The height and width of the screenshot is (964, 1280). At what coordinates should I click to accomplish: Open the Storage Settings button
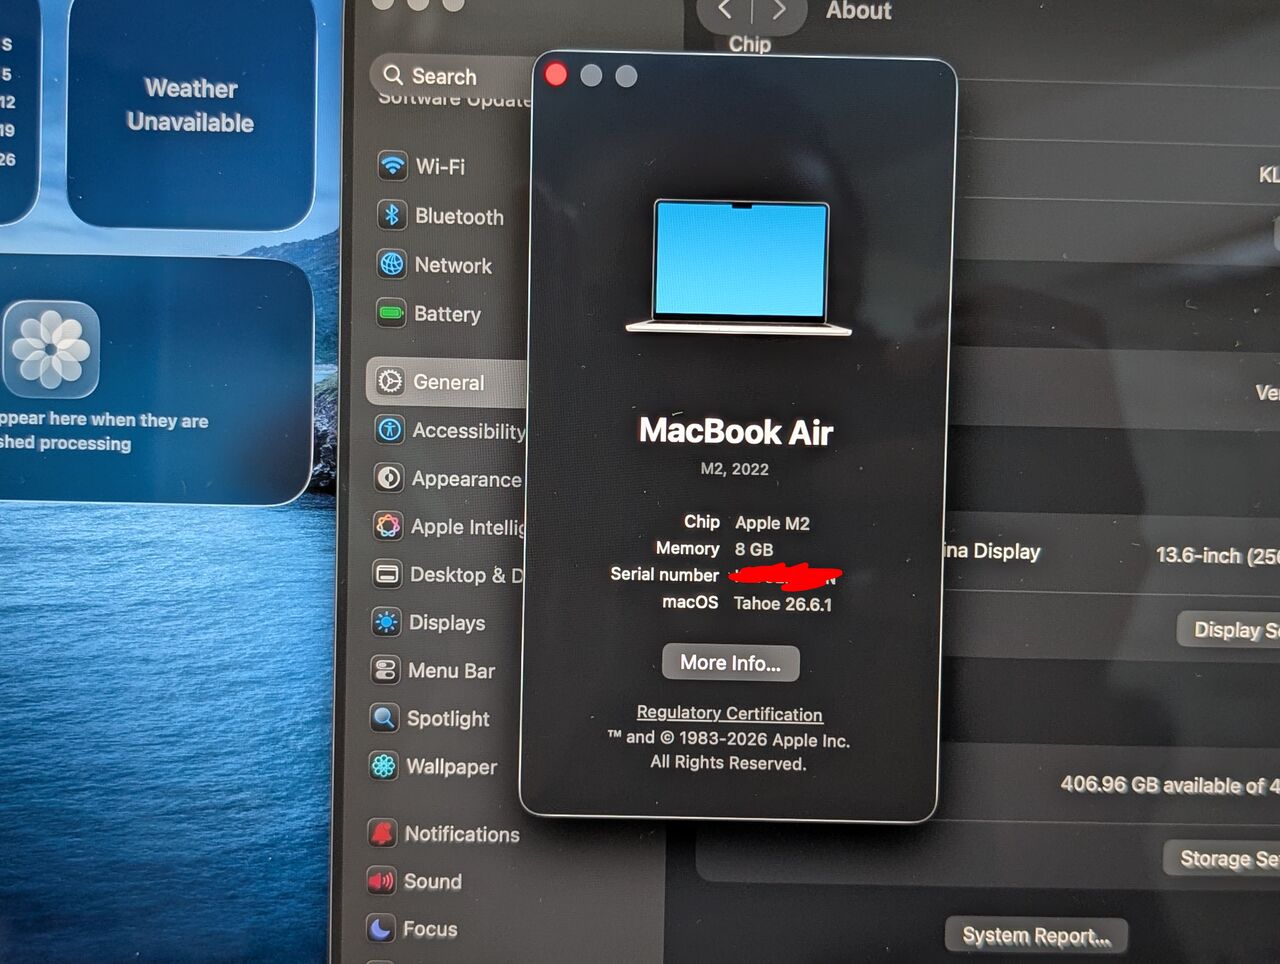(1222, 858)
